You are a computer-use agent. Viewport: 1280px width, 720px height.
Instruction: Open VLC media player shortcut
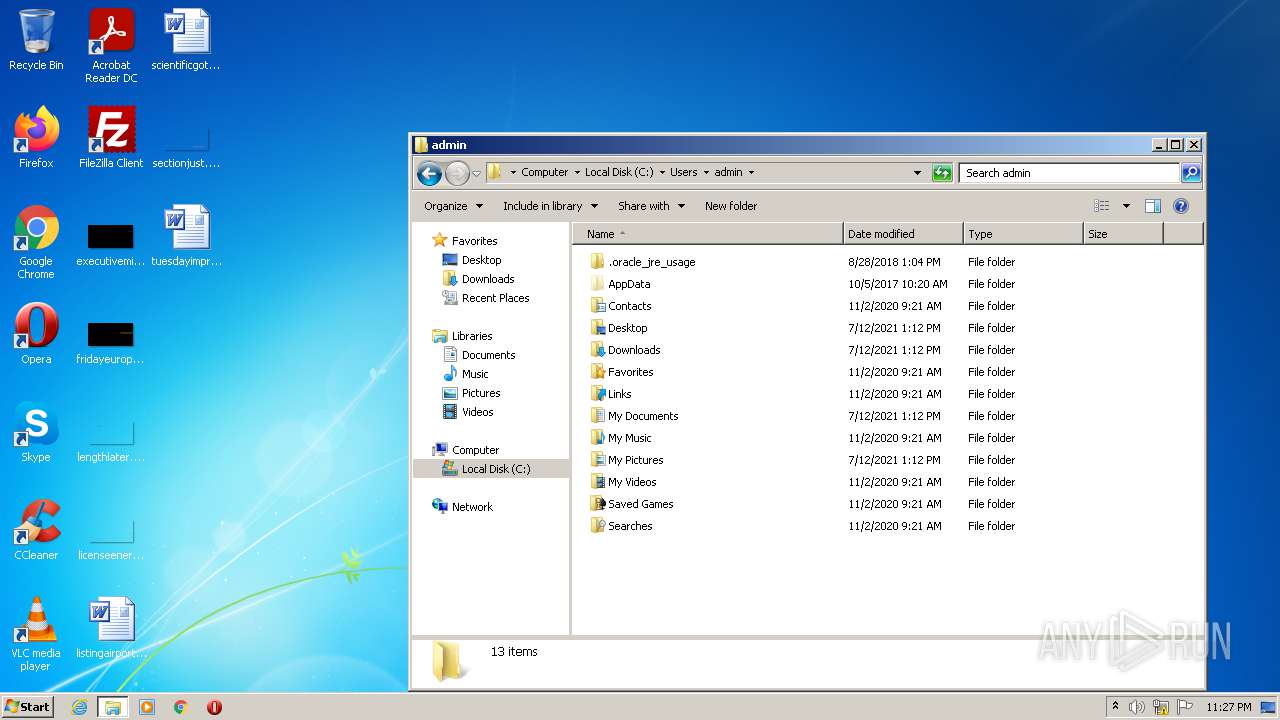36,635
